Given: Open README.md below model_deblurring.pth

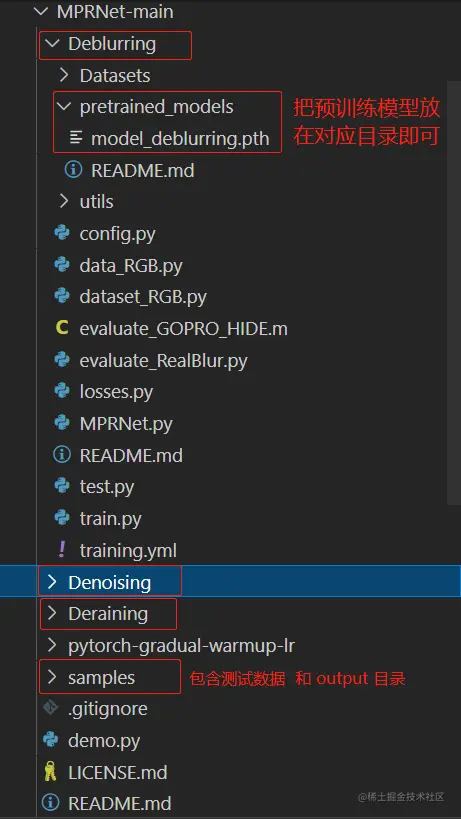Looking at the screenshot, I should [x=143, y=170].
